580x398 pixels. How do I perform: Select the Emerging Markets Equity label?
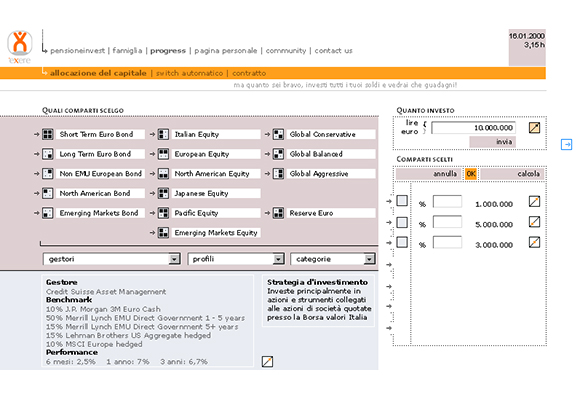(x=216, y=233)
